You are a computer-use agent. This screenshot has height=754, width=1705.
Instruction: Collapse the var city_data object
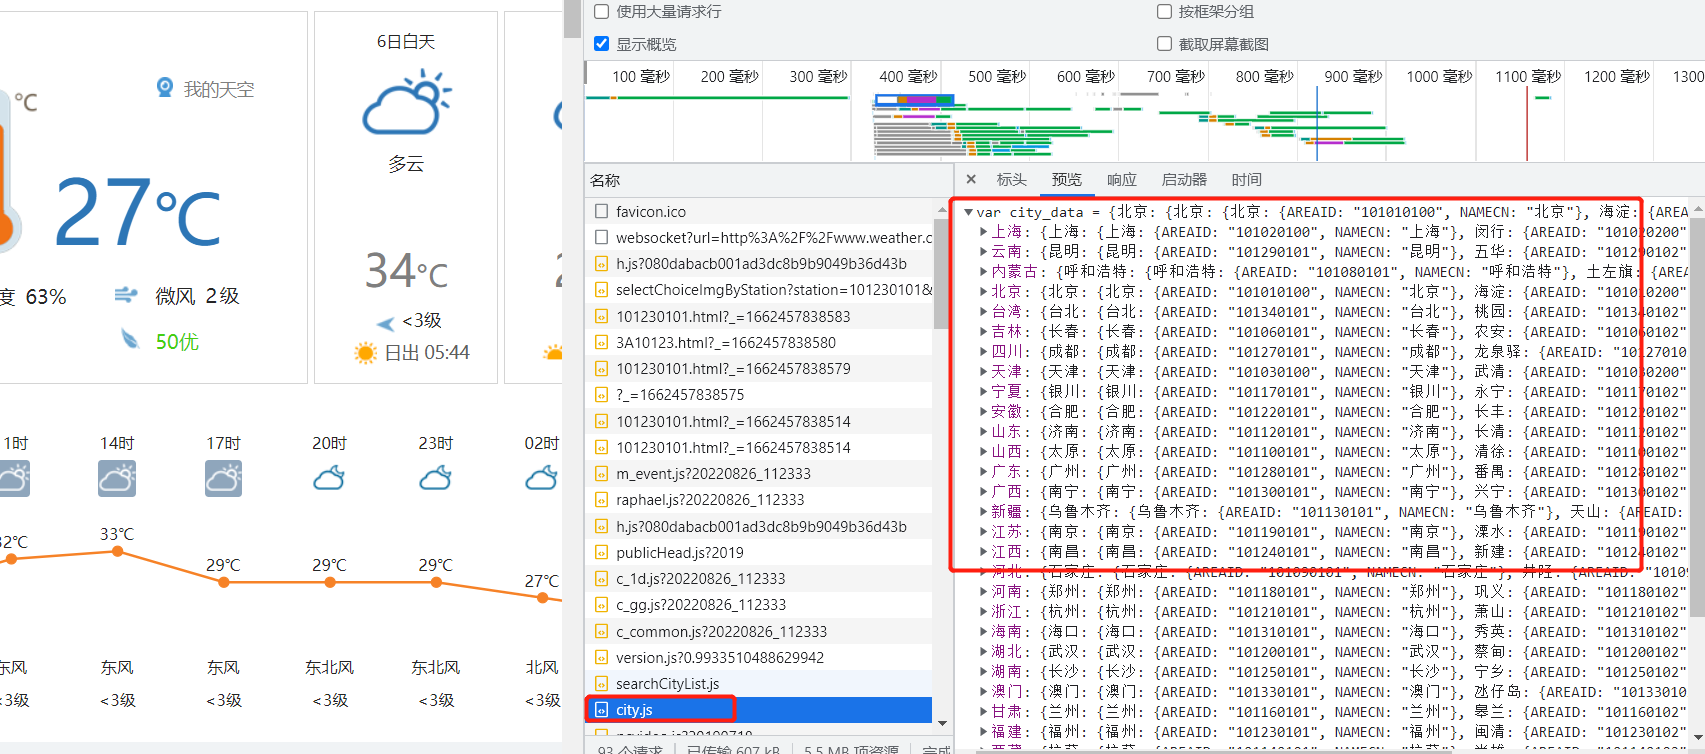[x=968, y=212]
